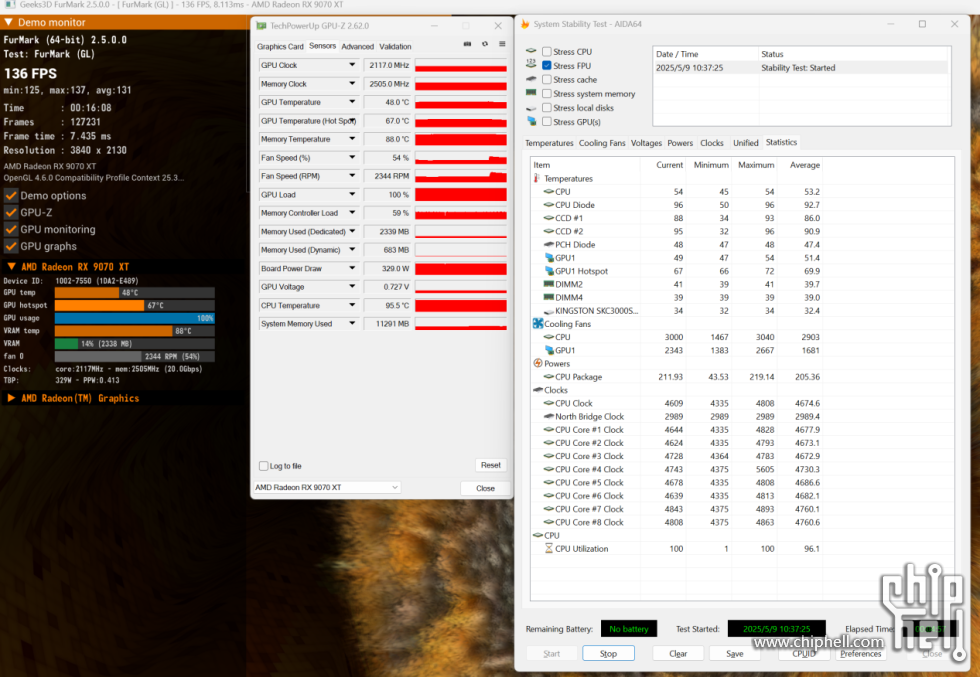Open the Board Power Draw sensor dropdown
This screenshot has height=677, width=980.
click(x=352, y=268)
